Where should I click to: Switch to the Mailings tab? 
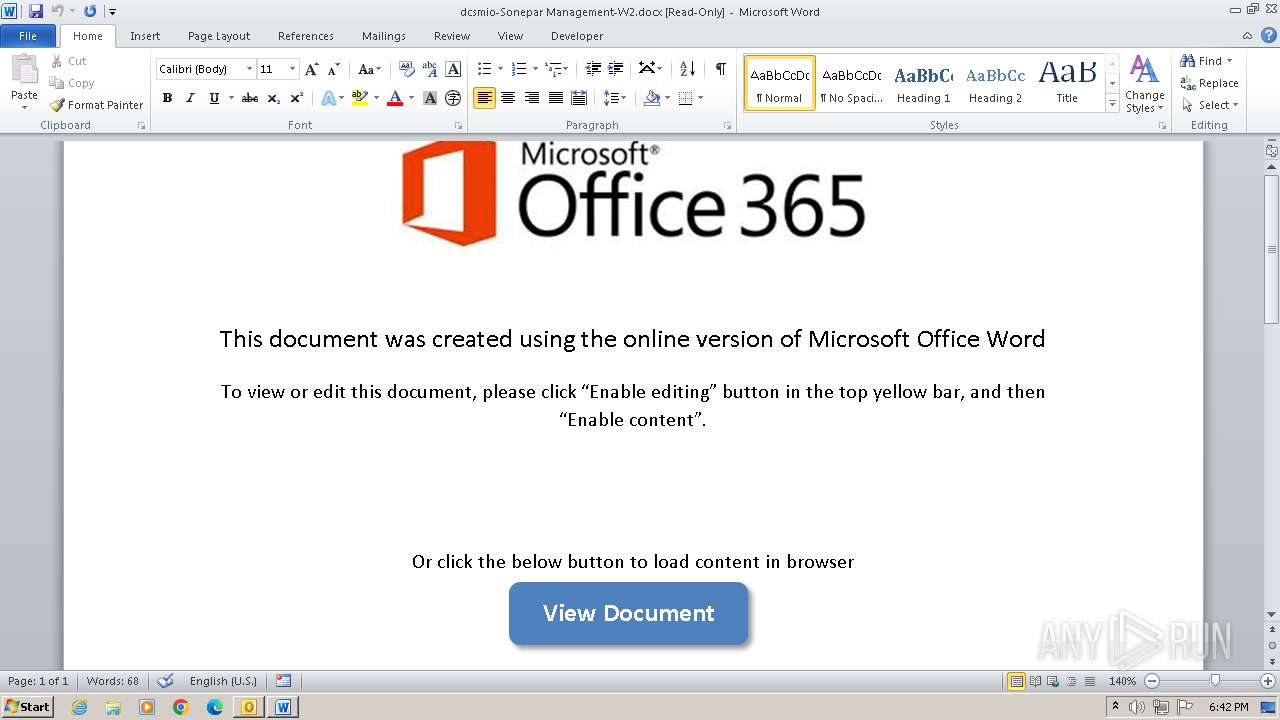coord(384,36)
